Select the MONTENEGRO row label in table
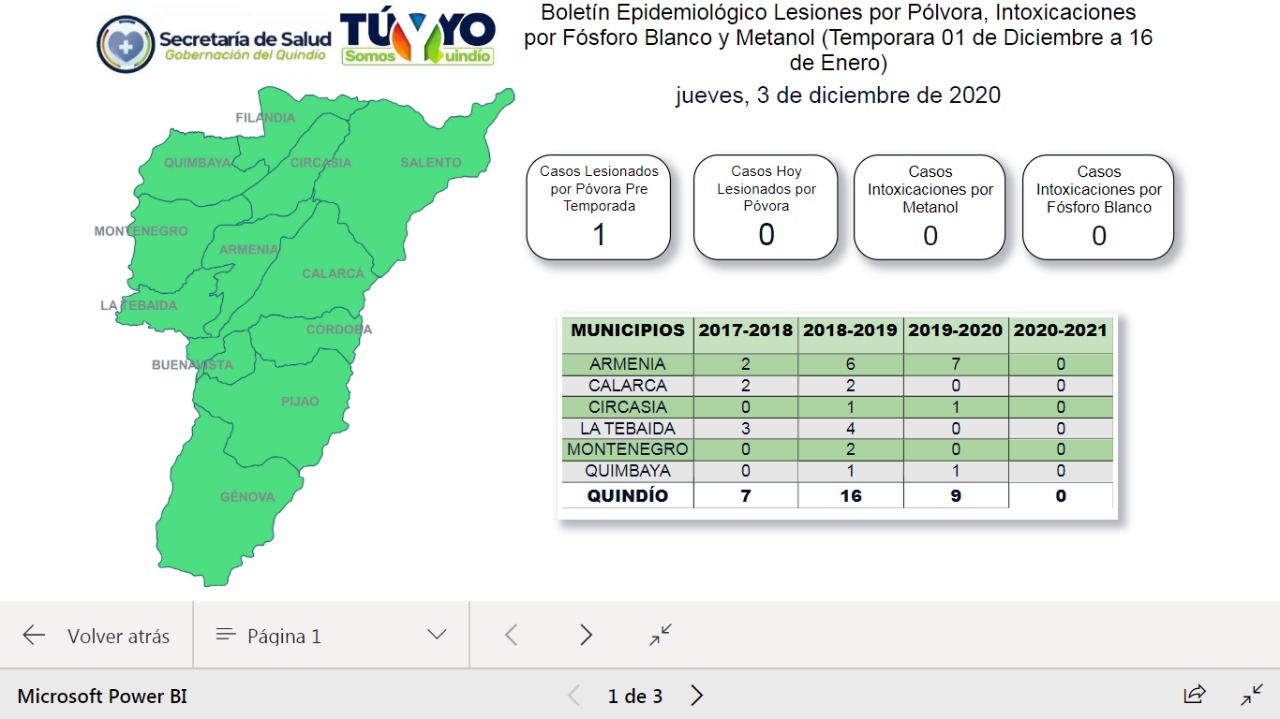Image resolution: width=1280 pixels, height=719 pixels. 627,450
